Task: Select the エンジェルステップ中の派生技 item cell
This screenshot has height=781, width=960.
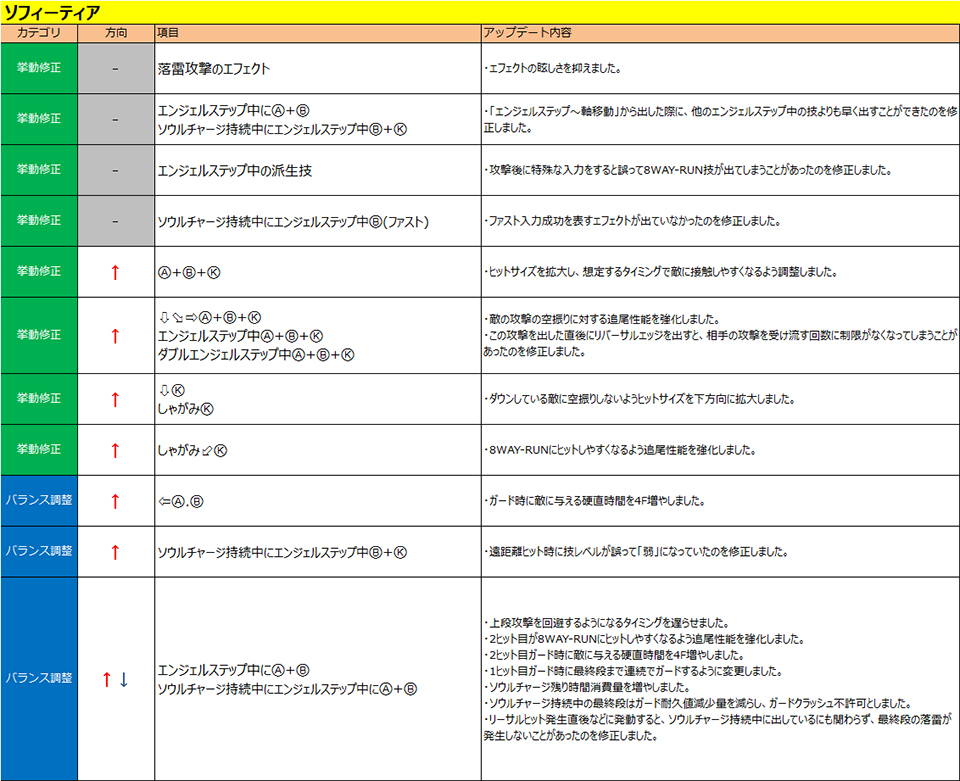Action: click(x=235, y=171)
